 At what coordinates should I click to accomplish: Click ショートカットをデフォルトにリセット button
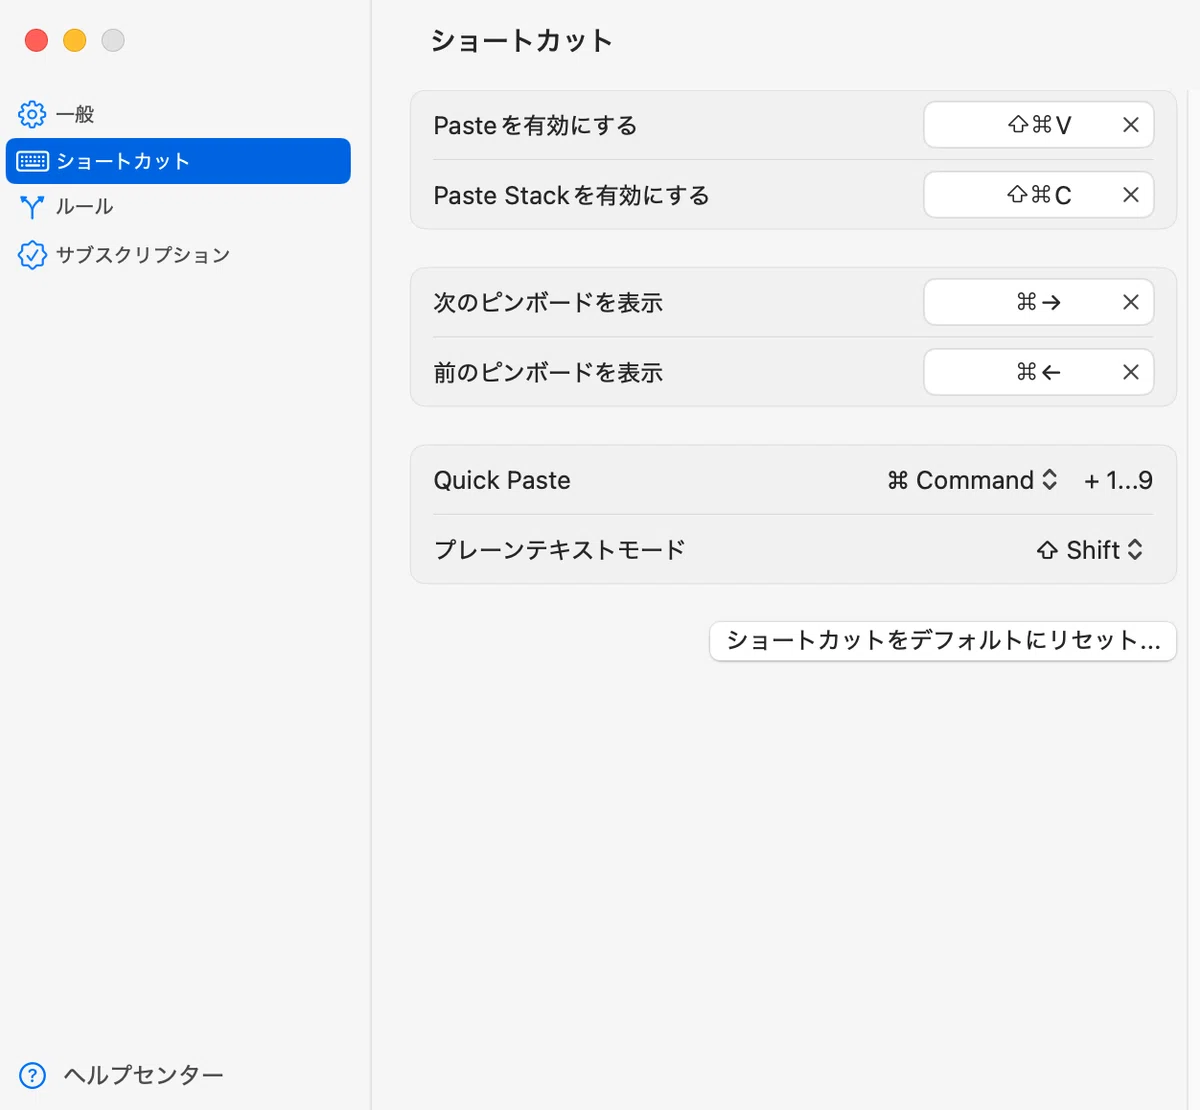[x=943, y=641]
